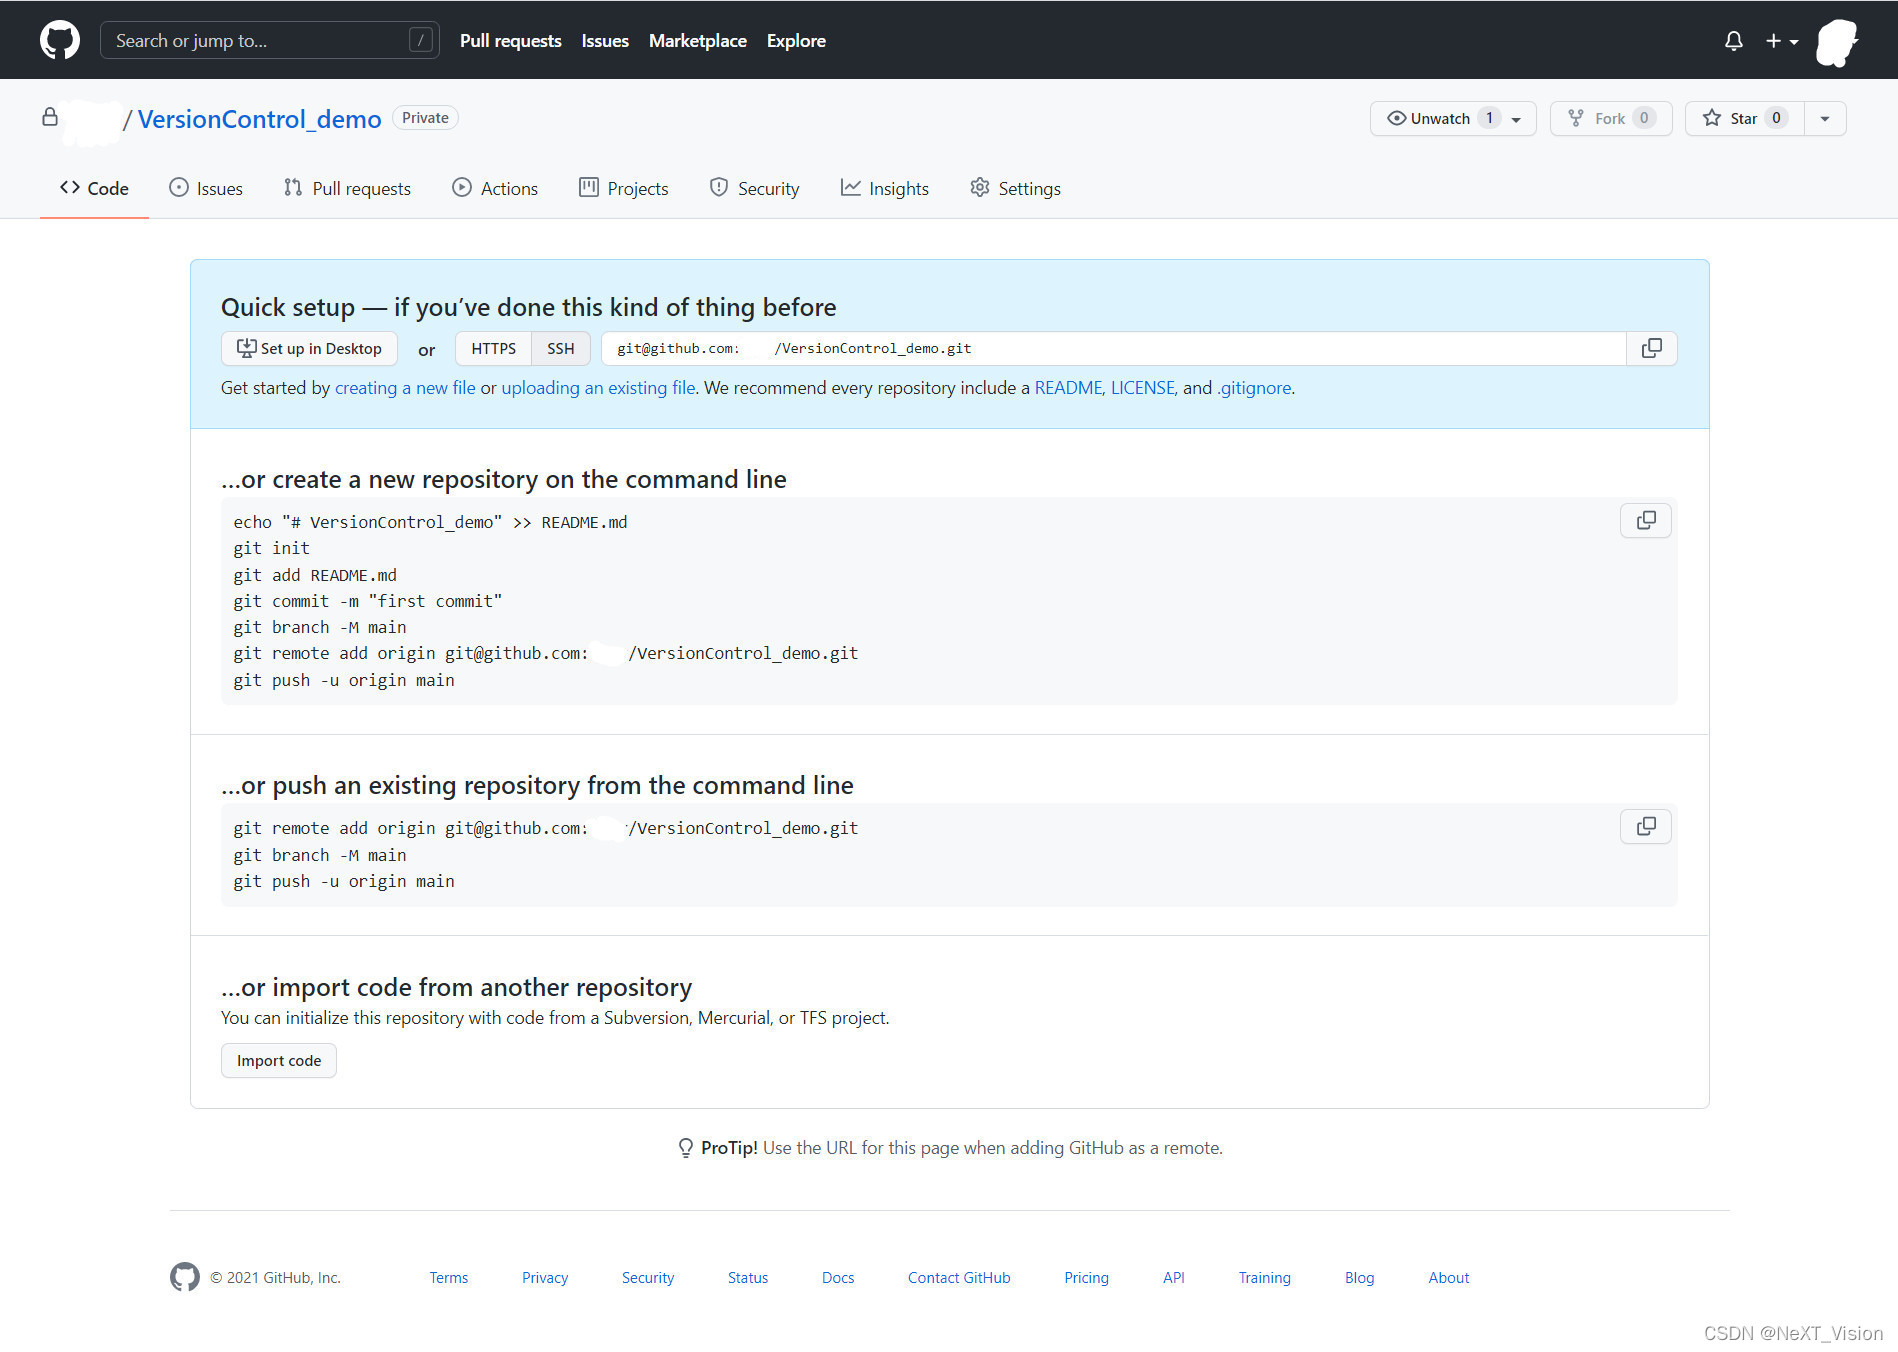
Task: Switch to the repository Pull requests tab
Action: [x=347, y=188]
